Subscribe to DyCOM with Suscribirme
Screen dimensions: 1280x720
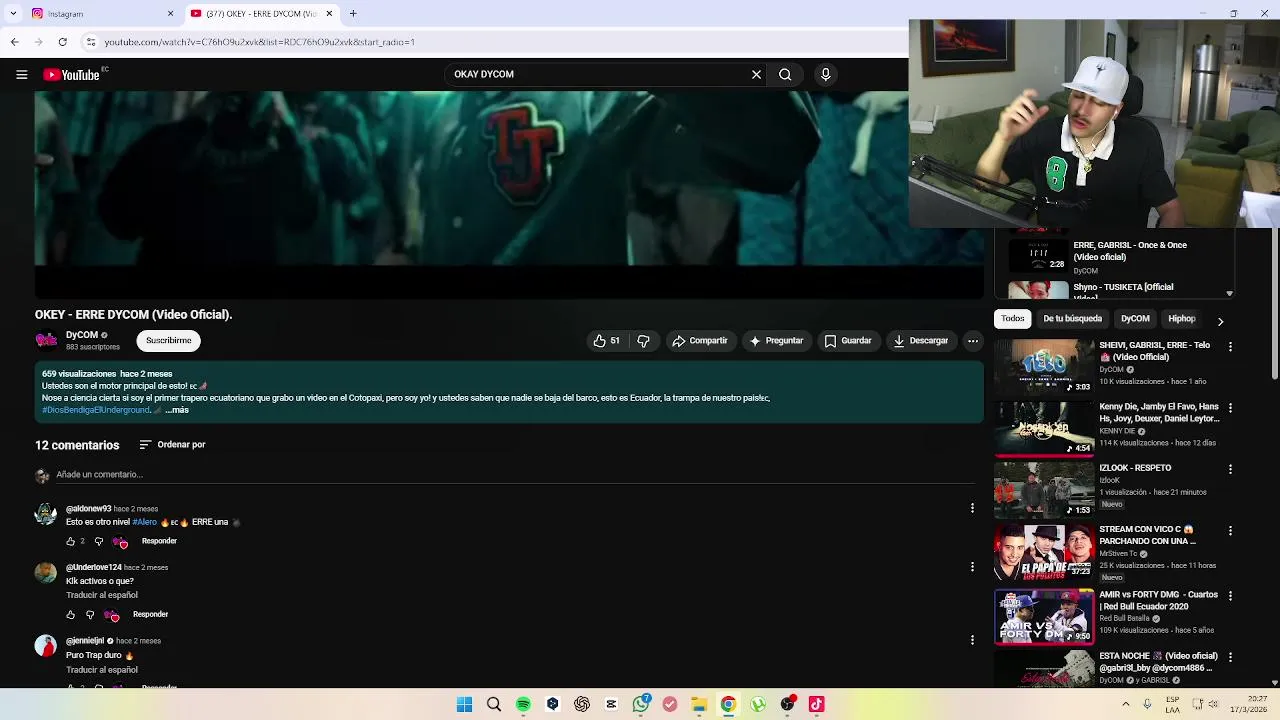(x=168, y=341)
